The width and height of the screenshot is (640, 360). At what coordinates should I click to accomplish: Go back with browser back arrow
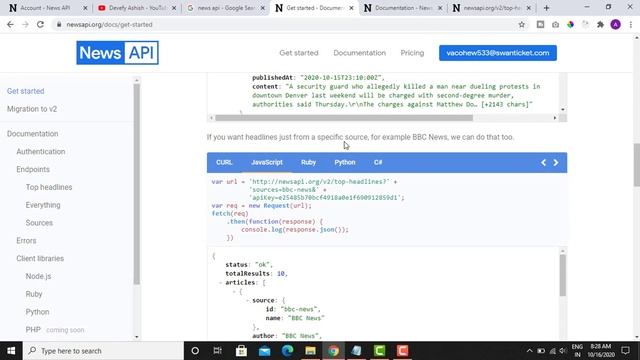10,24
